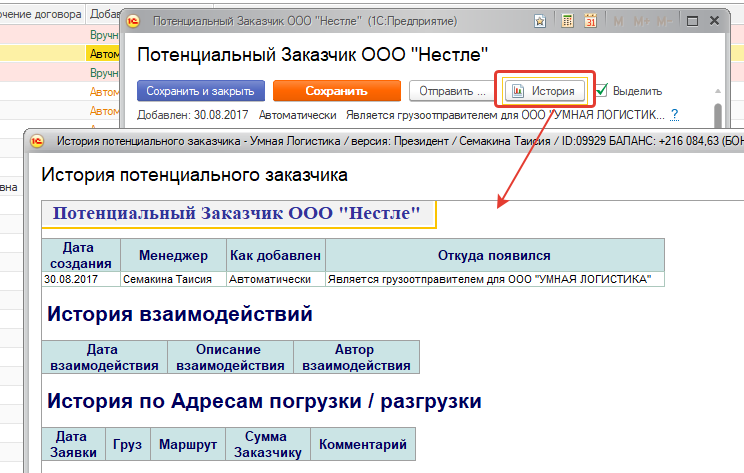
Task: Click the M+ memory add button
Action: tap(642, 21)
